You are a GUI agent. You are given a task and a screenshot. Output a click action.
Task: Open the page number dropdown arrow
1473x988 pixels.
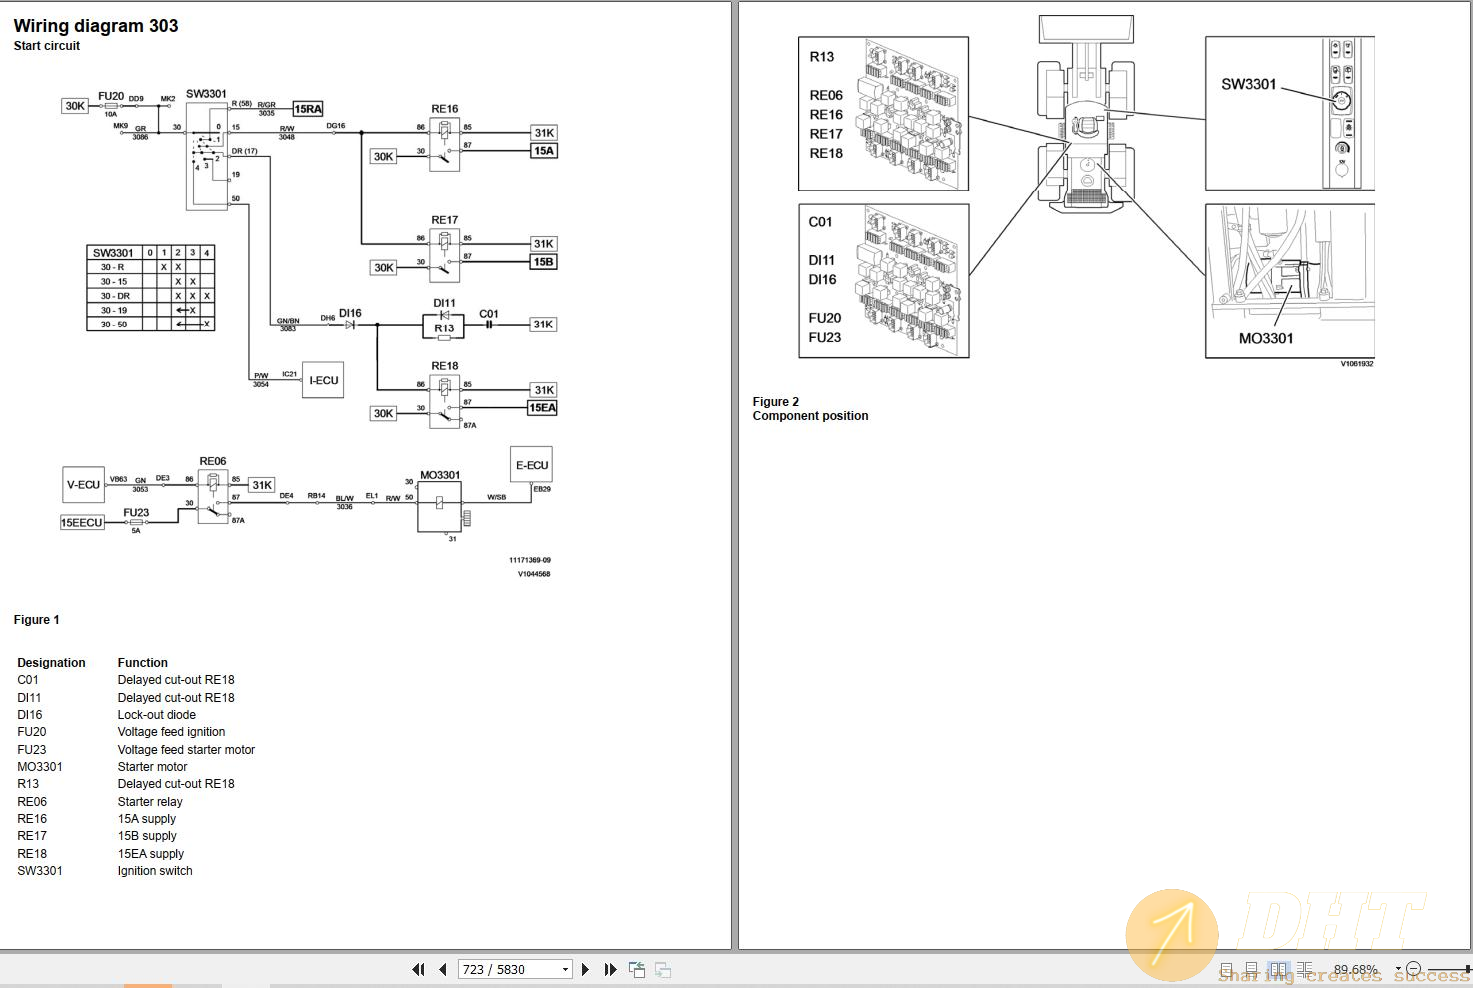coord(565,969)
